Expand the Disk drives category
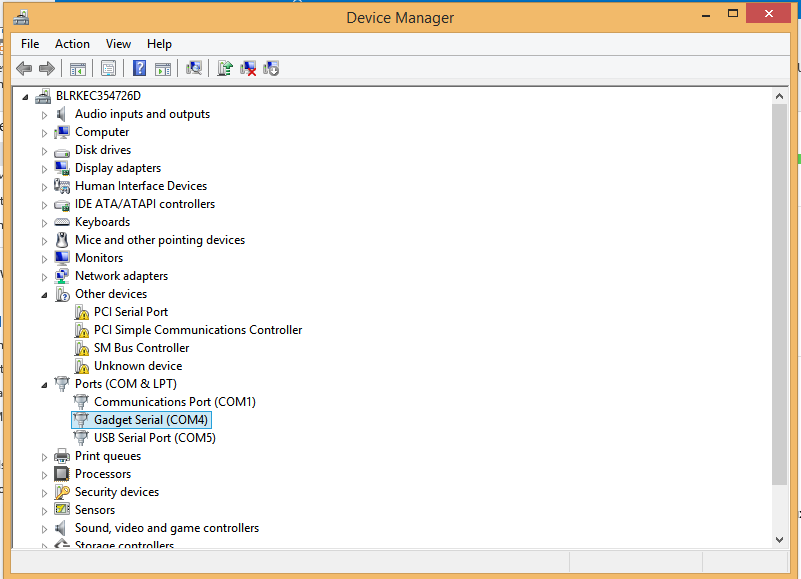Screen dimensions: 801x579 [44, 151]
